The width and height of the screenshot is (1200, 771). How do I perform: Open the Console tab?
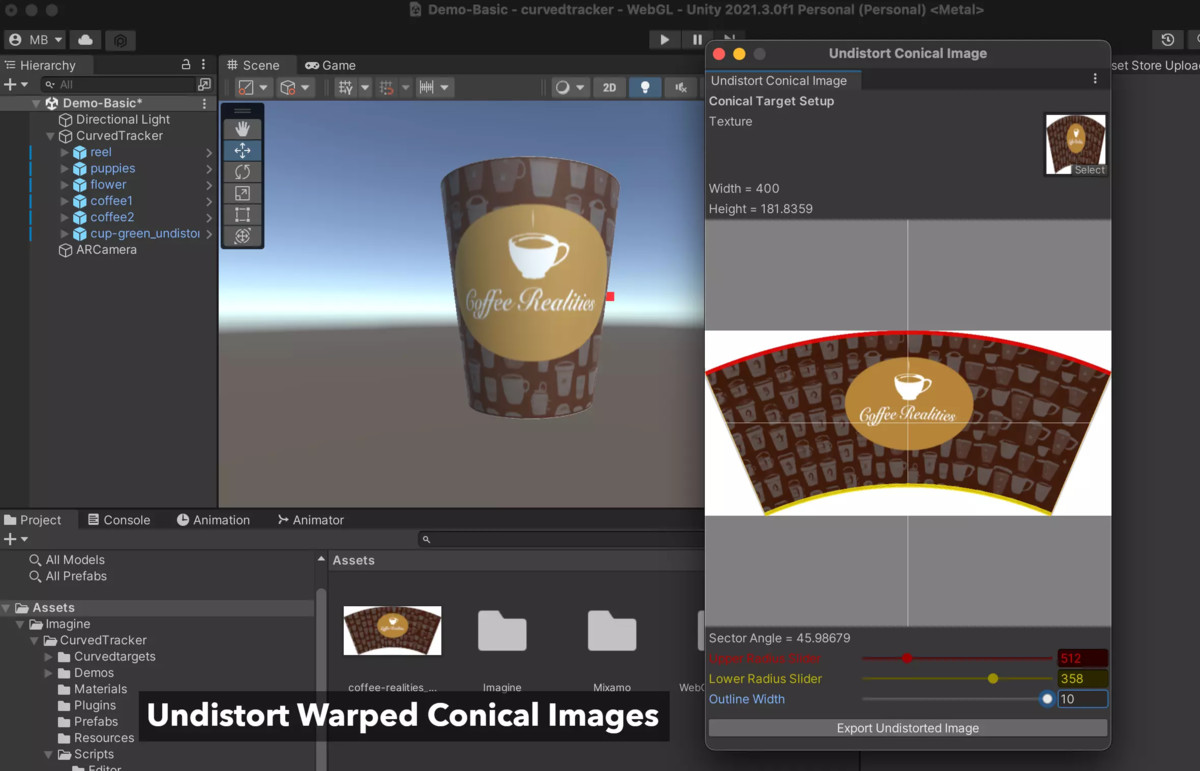(x=120, y=519)
